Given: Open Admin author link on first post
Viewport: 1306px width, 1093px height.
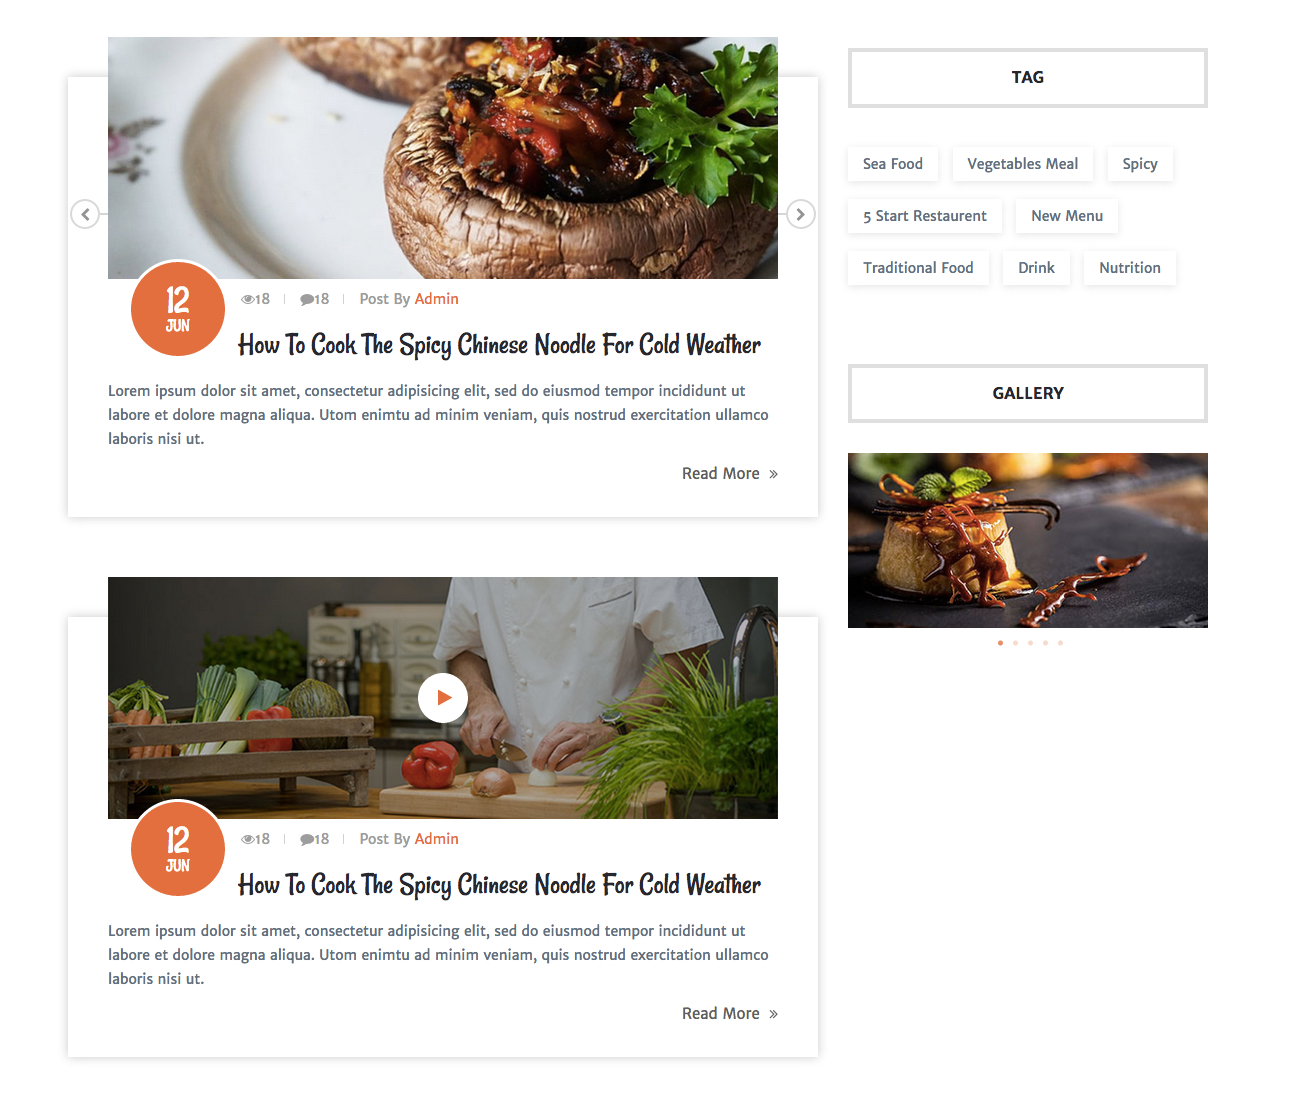Looking at the screenshot, I should (437, 299).
